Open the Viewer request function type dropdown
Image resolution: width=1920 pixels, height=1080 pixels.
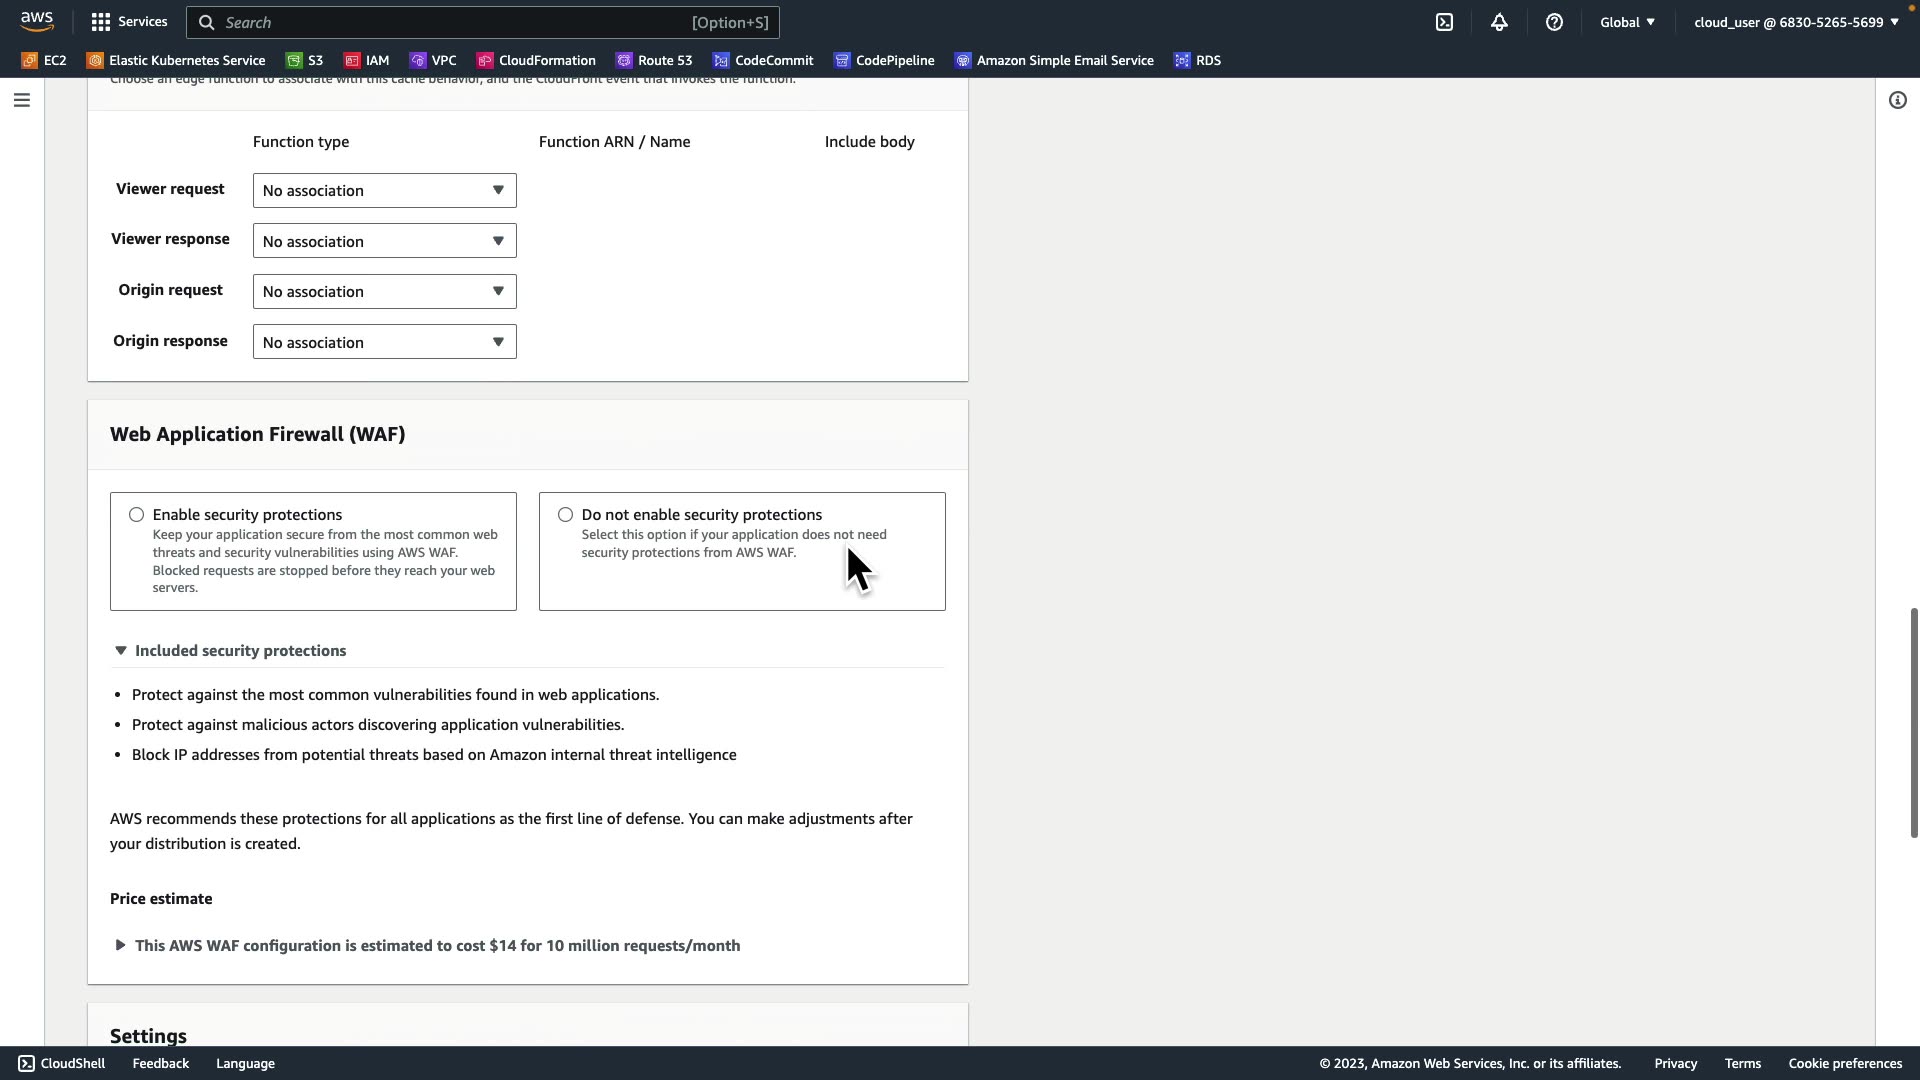pos(384,191)
